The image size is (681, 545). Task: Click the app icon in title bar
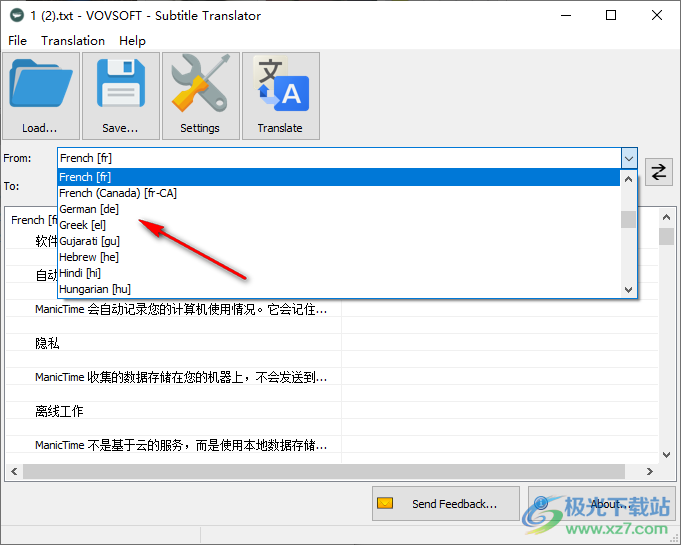pyautogui.click(x=17, y=16)
